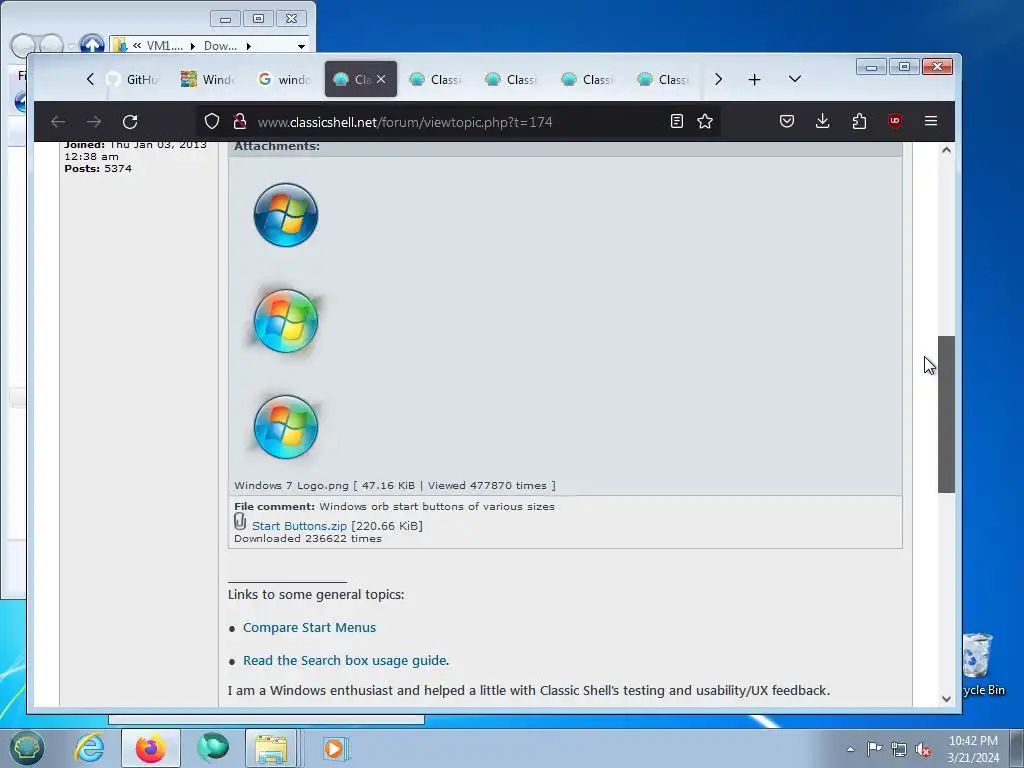The height and width of the screenshot is (768, 1024).
Task: Open Windows Explorer taskbar button
Action: point(271,748)
